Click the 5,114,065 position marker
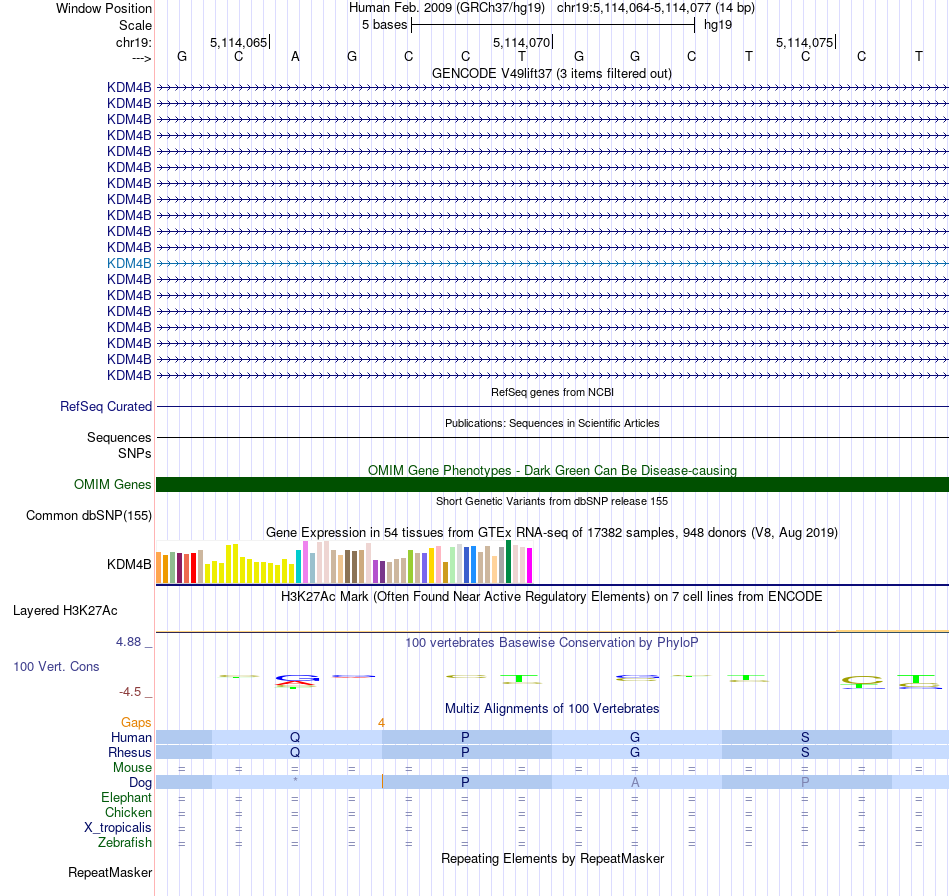The width and height of the screenshot is (950, 896). [x=238, y=42]
